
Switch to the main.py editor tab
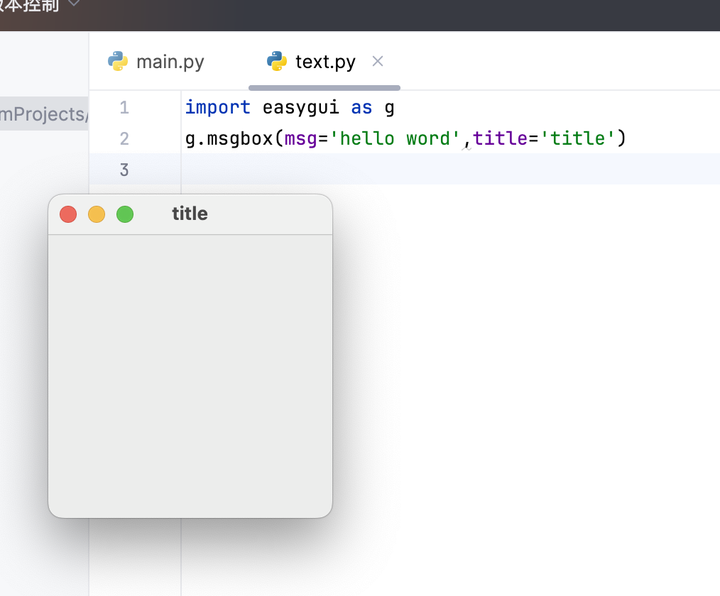pyautogui.click(x=156, y=62)
